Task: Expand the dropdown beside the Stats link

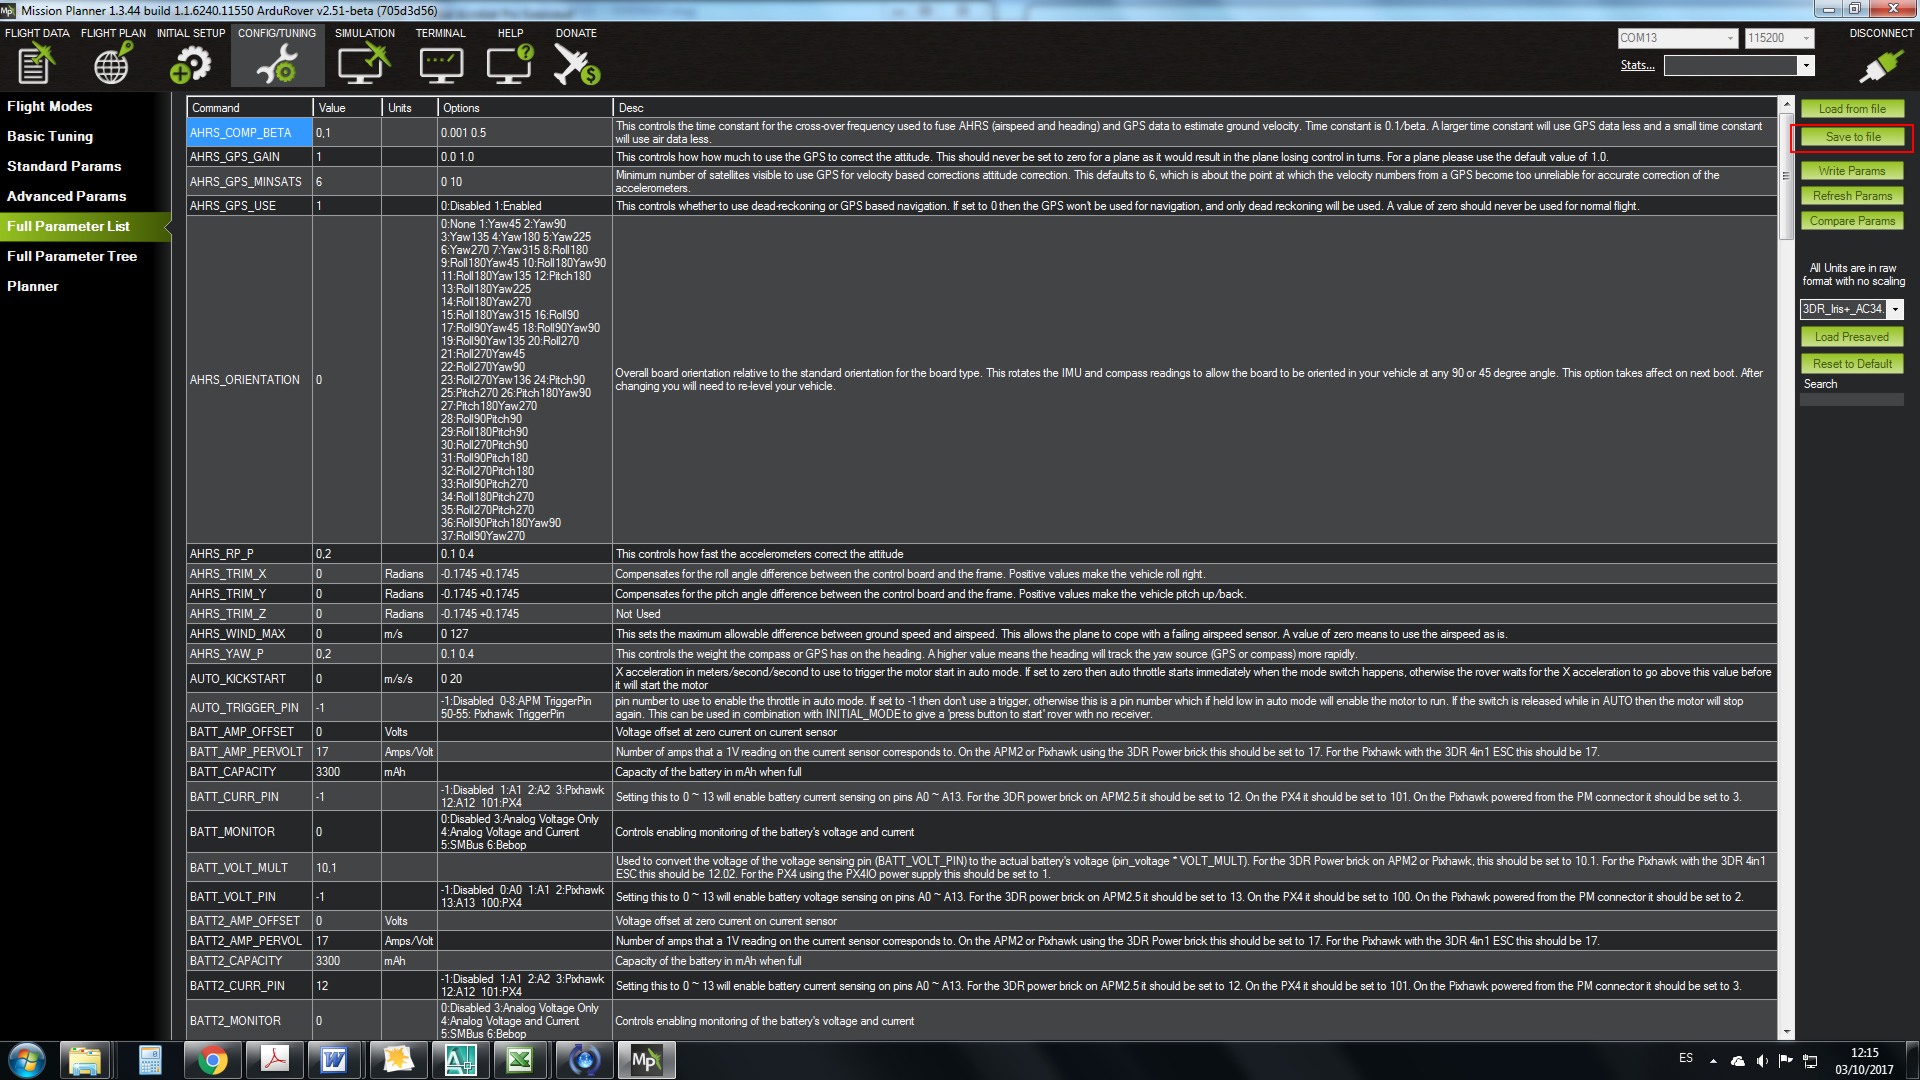Action: [x=1805, y=66]
